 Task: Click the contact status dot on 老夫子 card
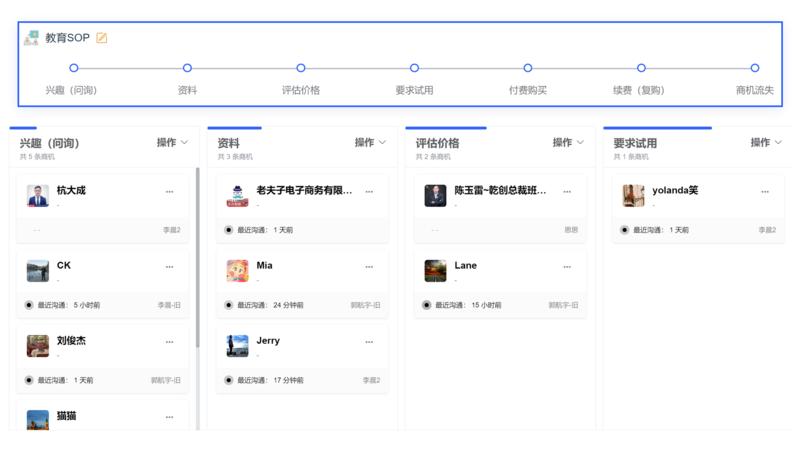229,230
